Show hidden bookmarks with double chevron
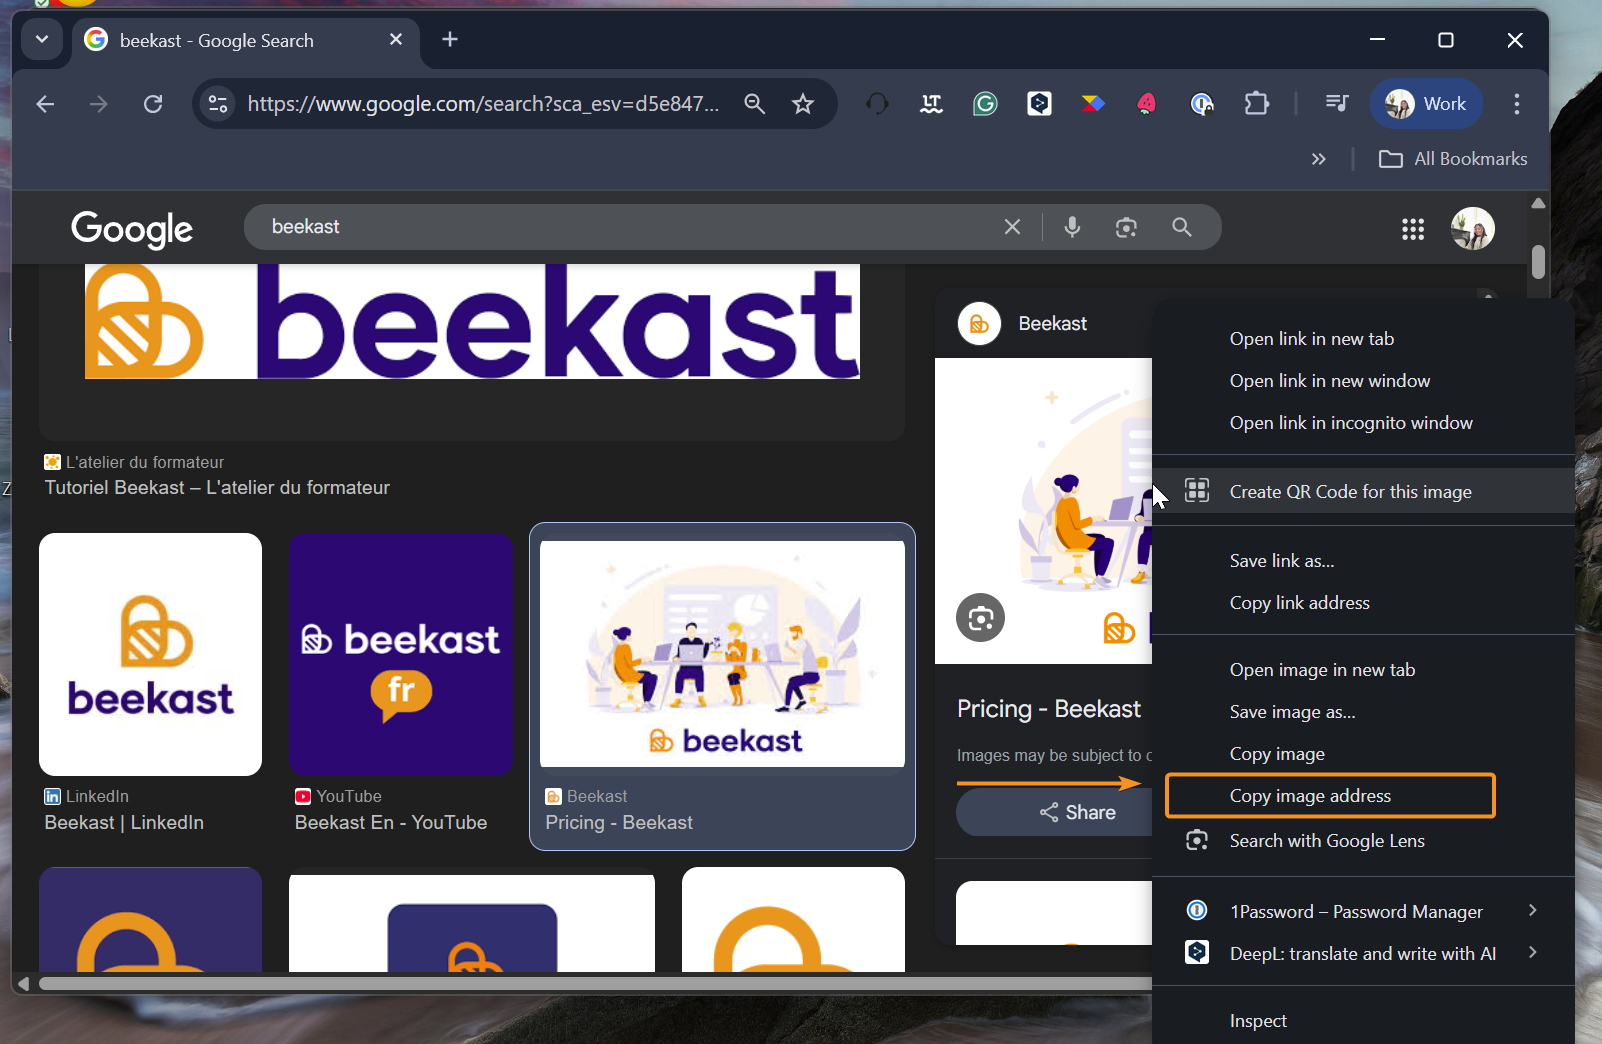This screenshot has height=1044, width=1602. (1319, 159)
